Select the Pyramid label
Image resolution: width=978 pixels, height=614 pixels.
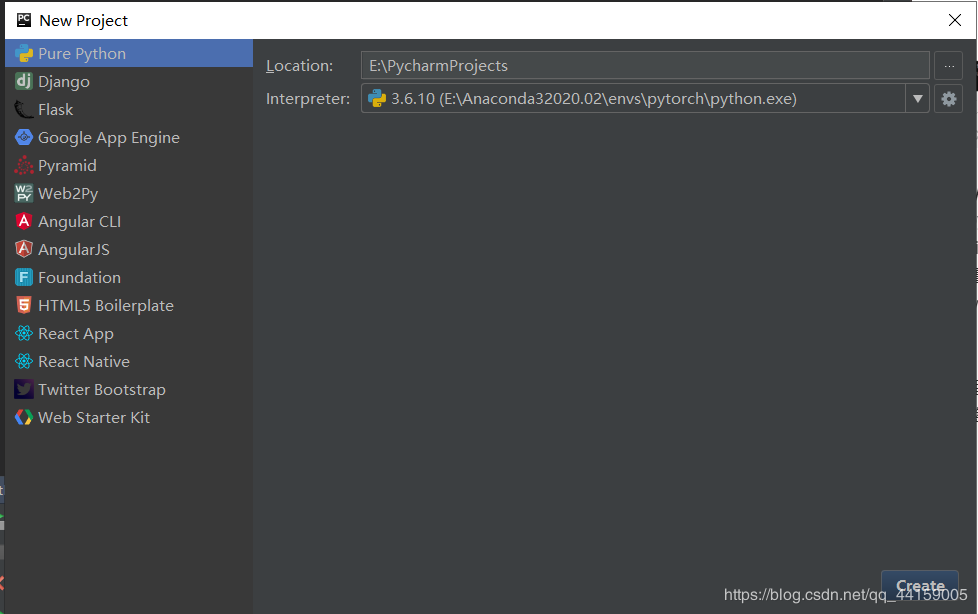coord(67,166)
